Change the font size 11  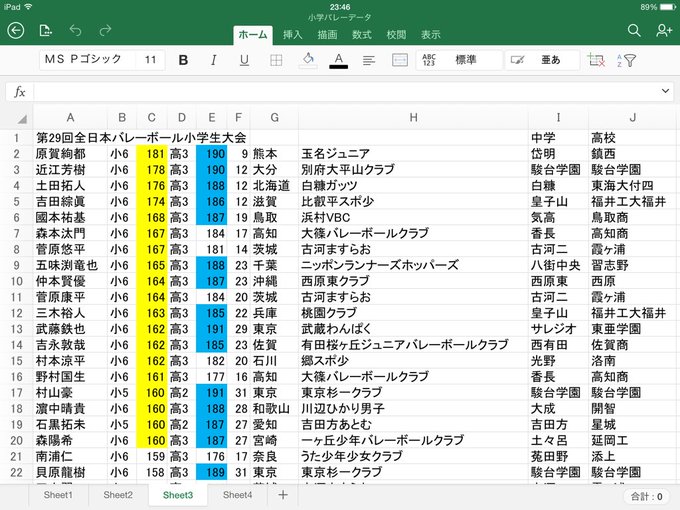150,60
